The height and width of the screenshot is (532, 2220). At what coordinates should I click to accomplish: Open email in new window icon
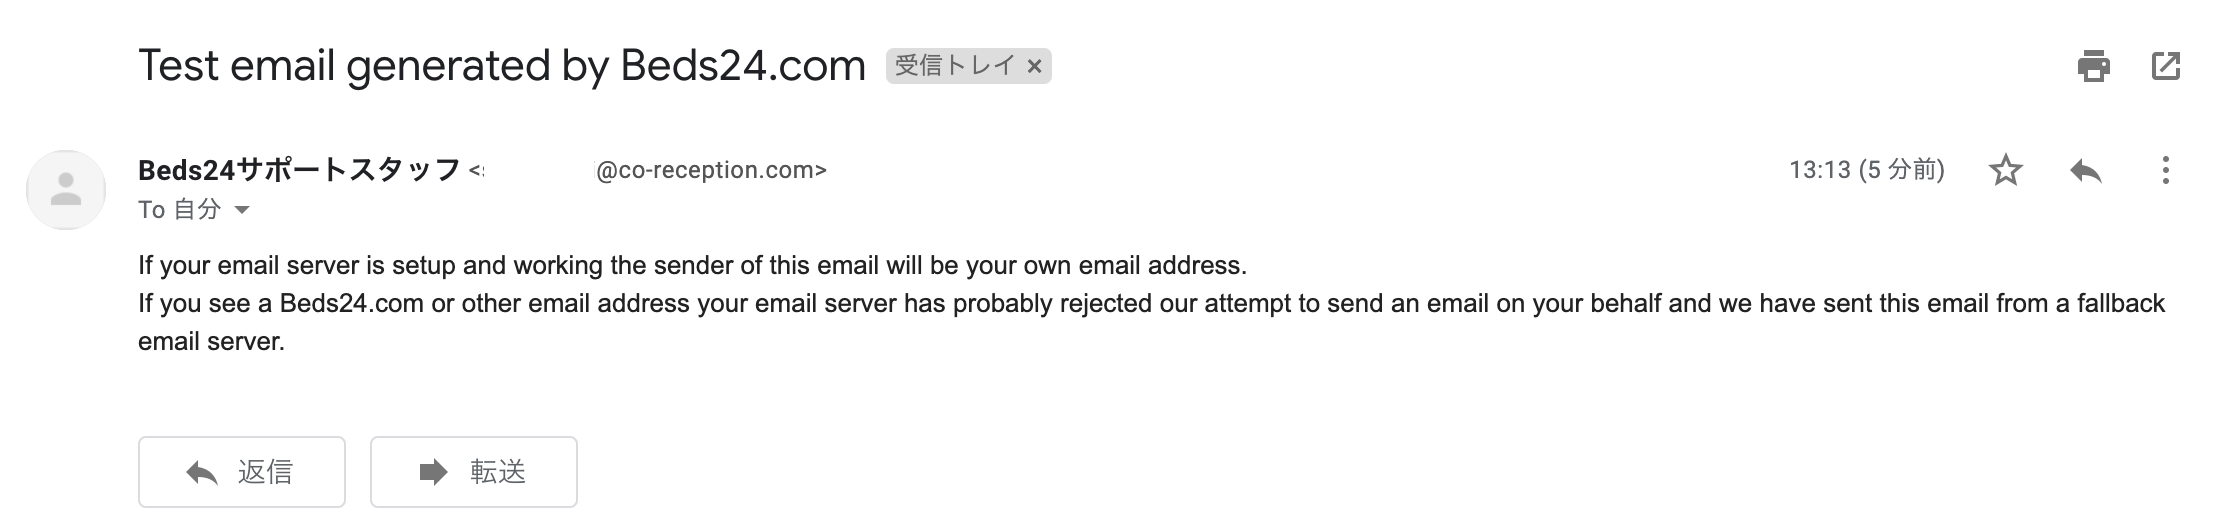(2165, 67)
